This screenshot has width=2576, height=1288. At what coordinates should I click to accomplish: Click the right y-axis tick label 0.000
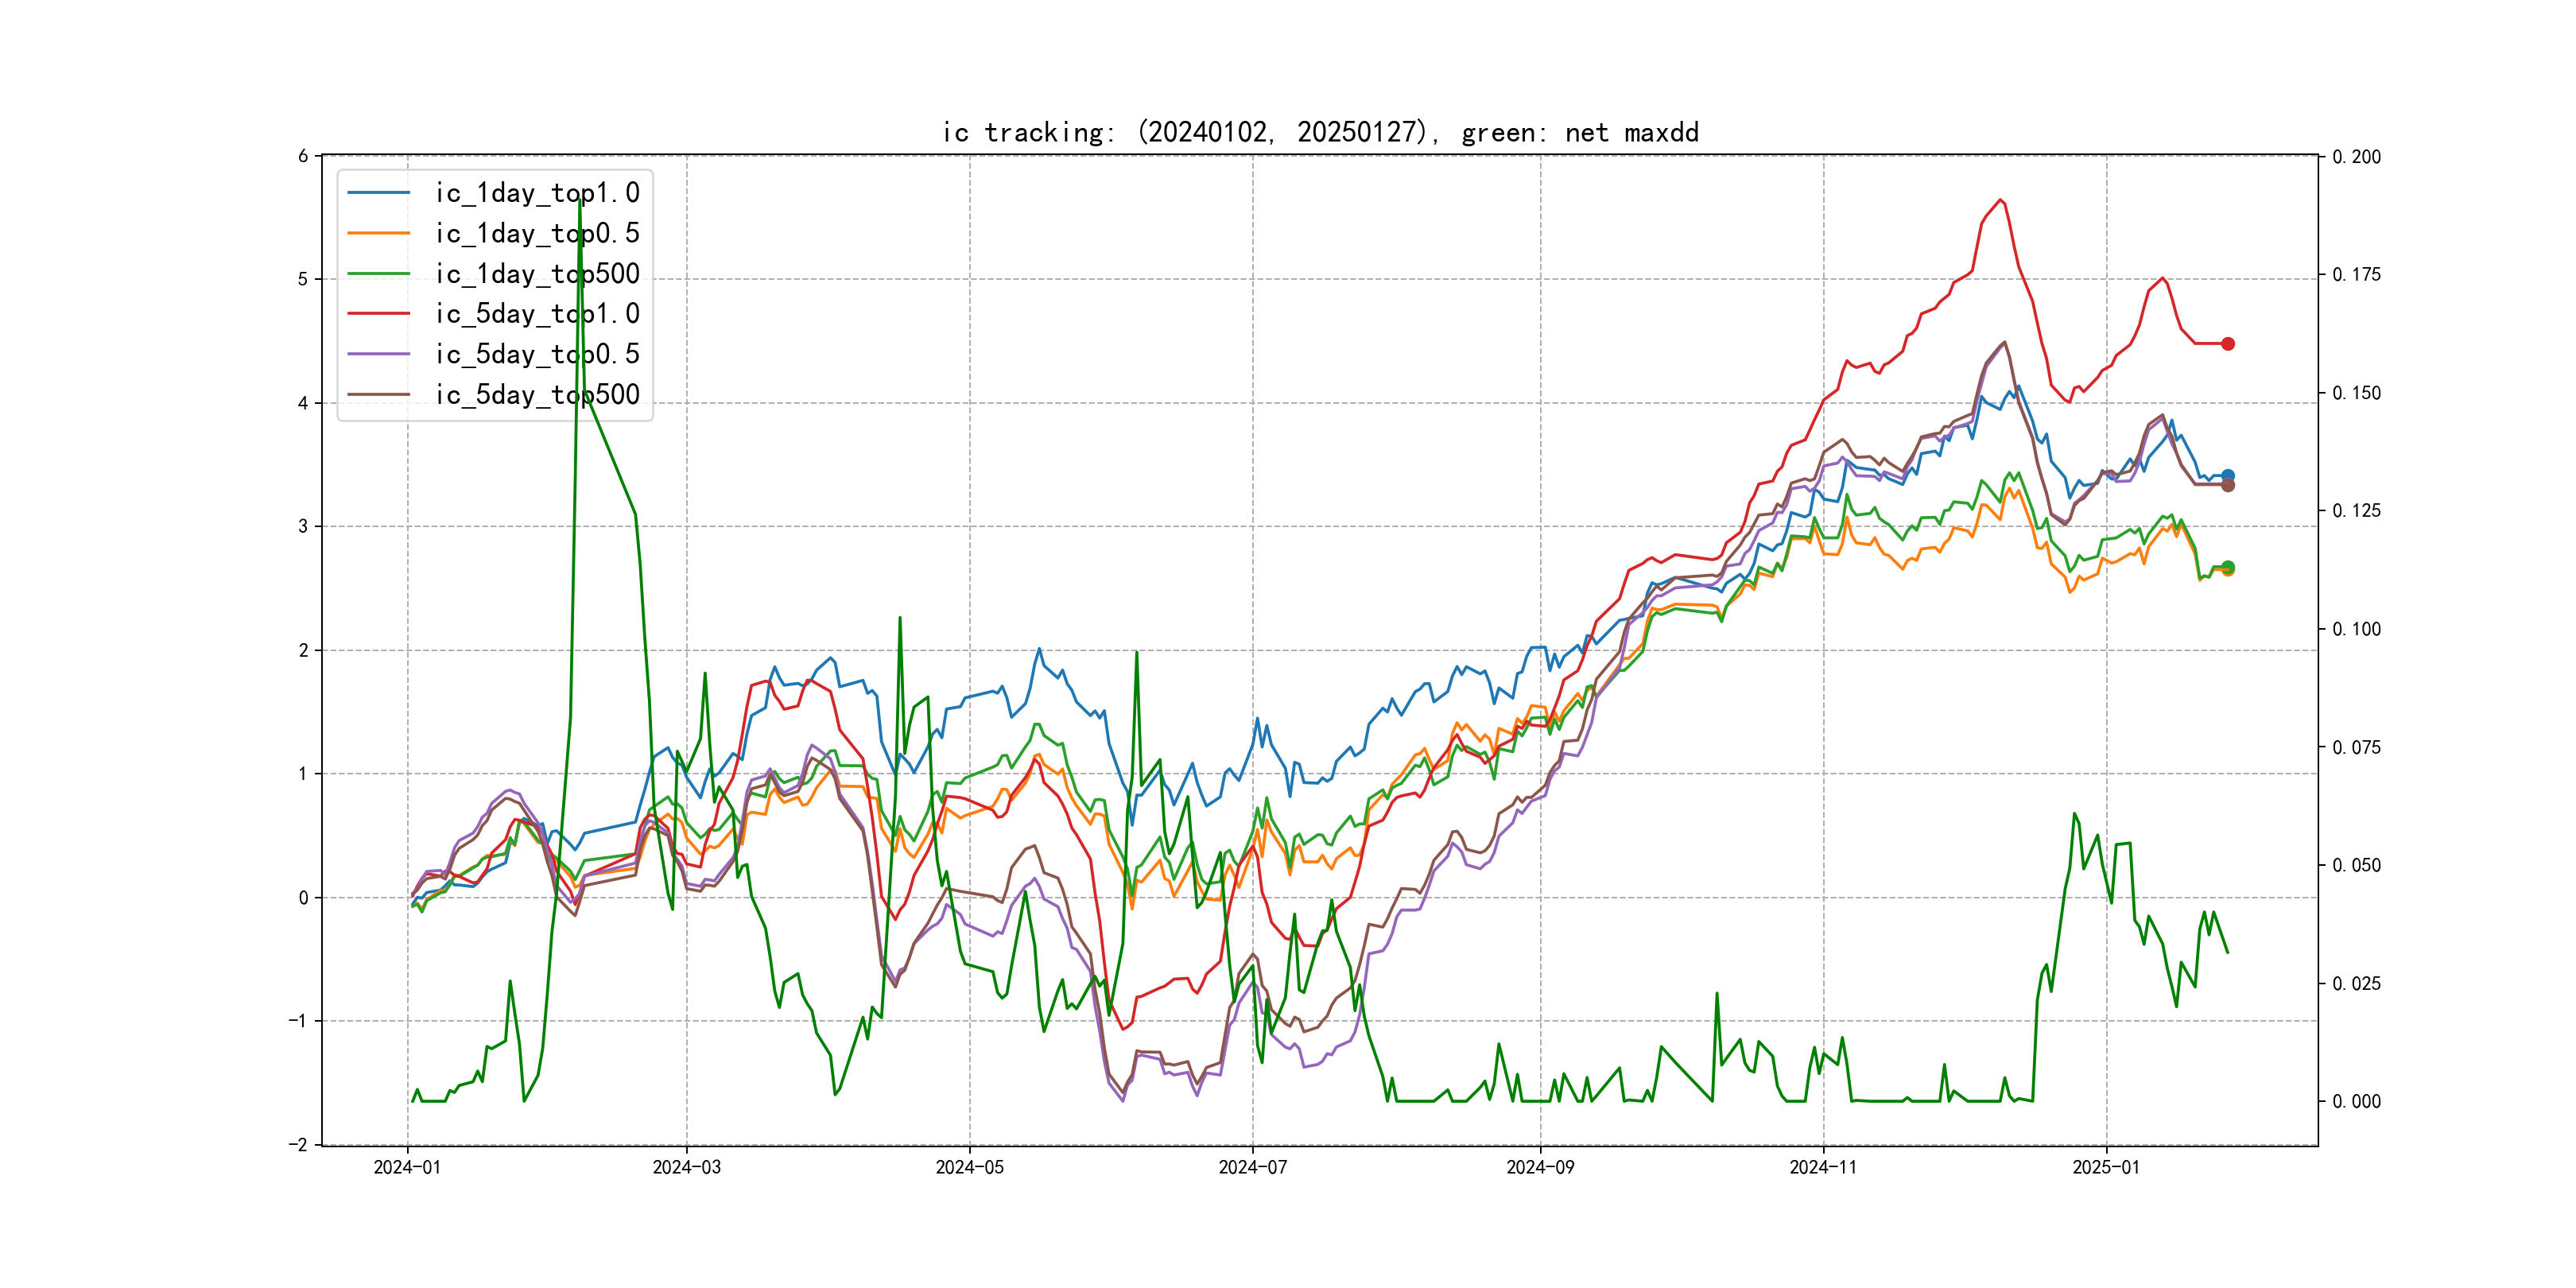coord(2356,1102)
